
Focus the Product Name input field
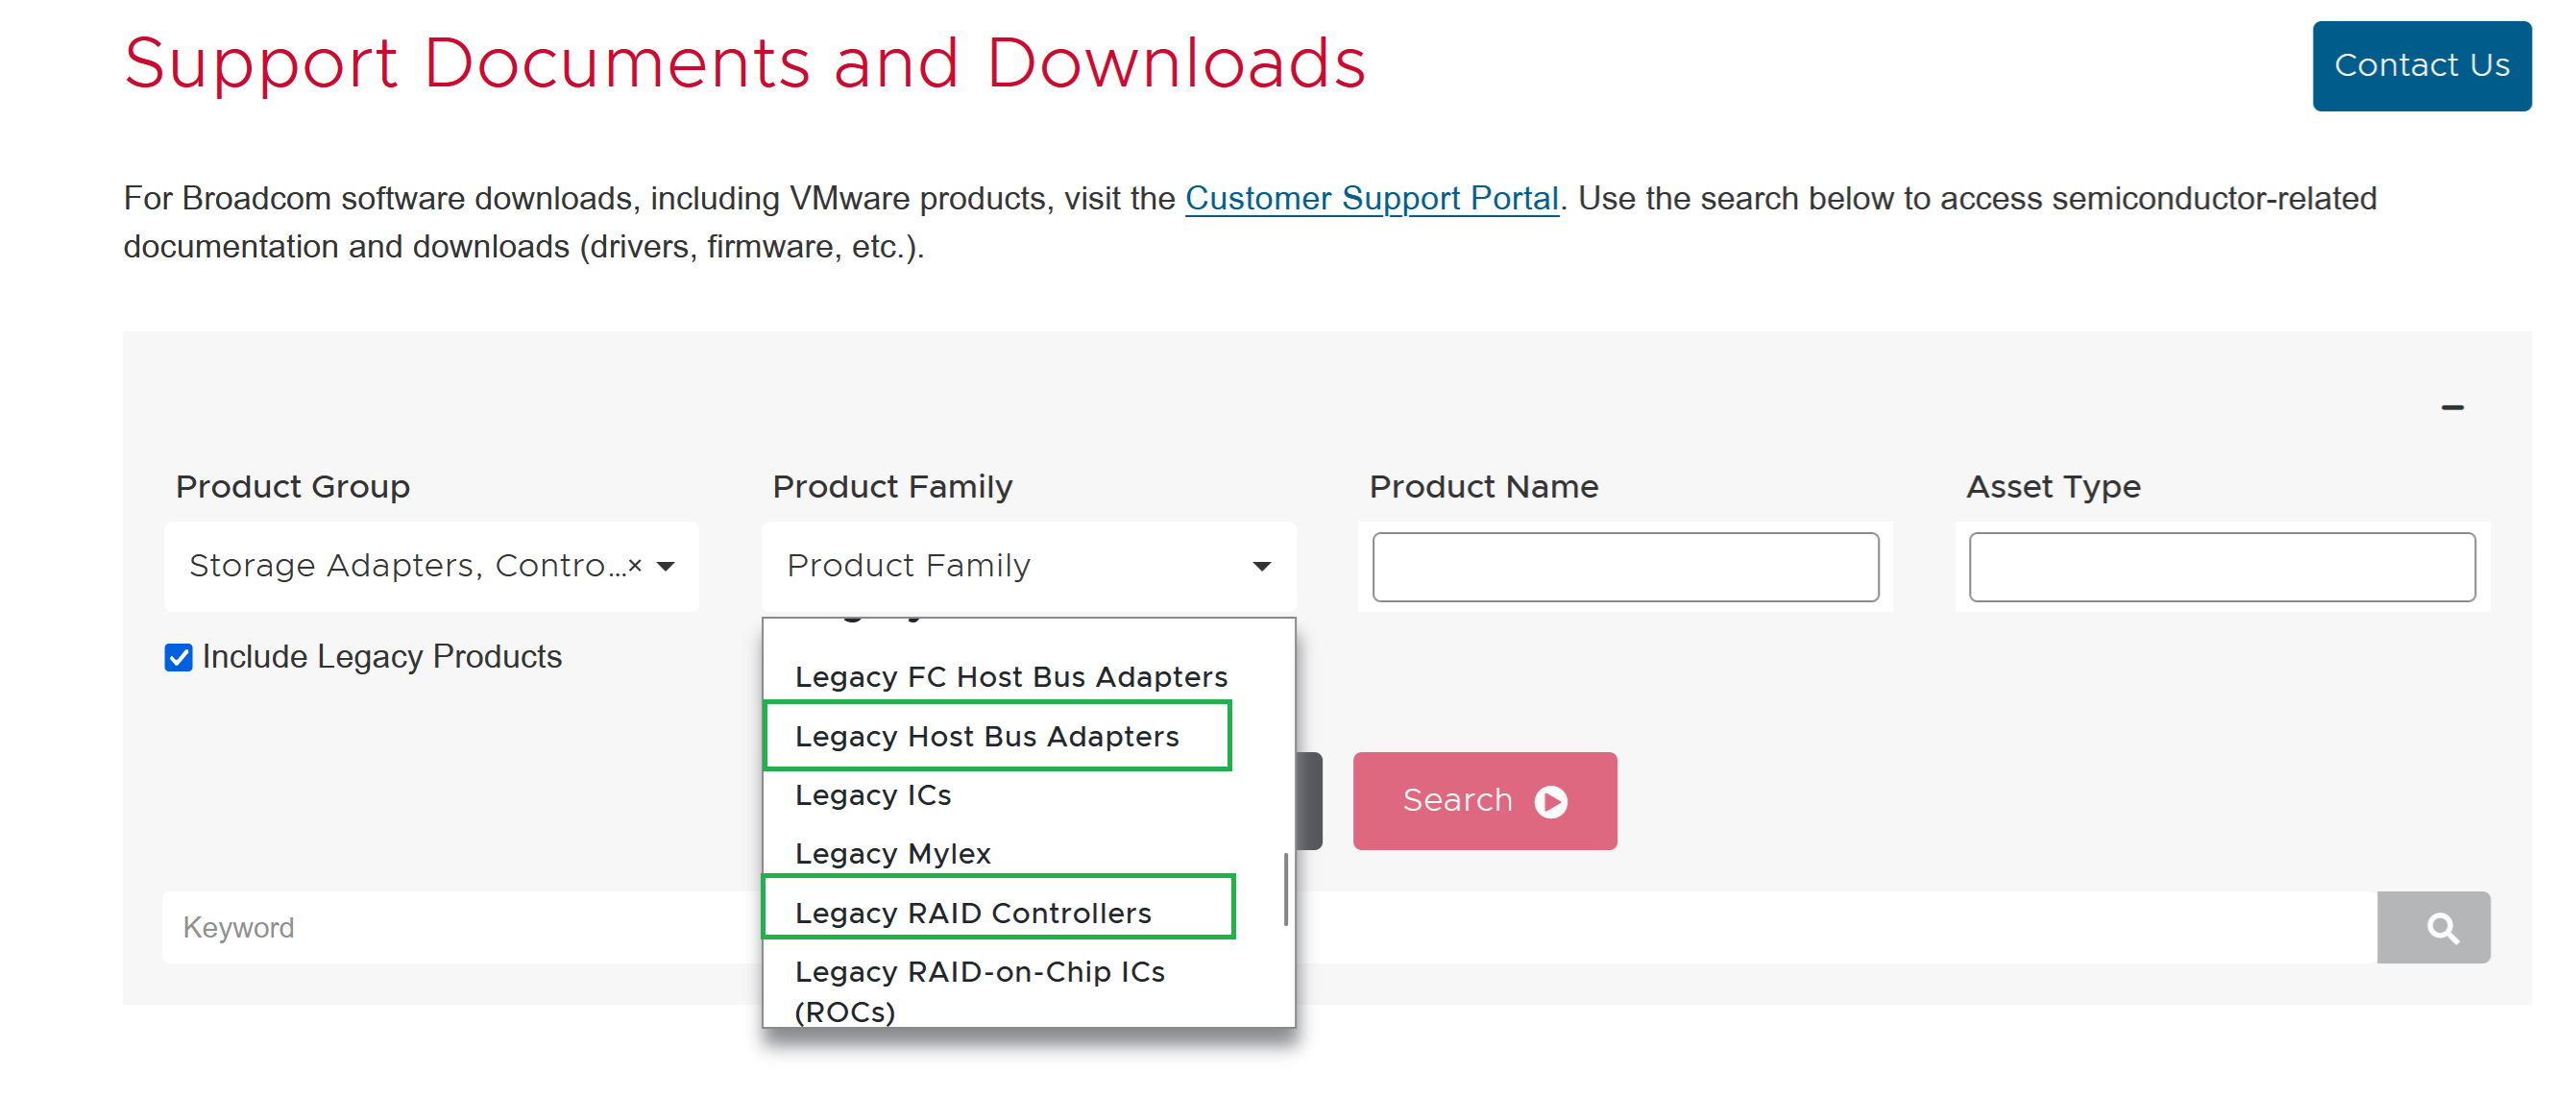[1624, 567]
